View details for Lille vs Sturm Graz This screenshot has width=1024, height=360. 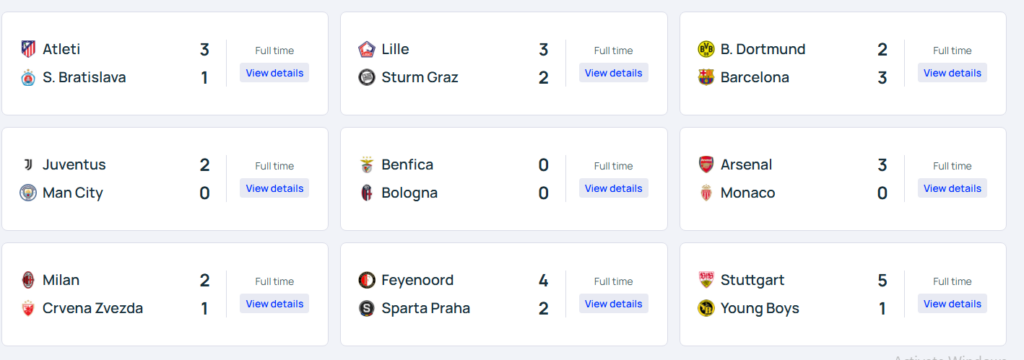[613, 73]
